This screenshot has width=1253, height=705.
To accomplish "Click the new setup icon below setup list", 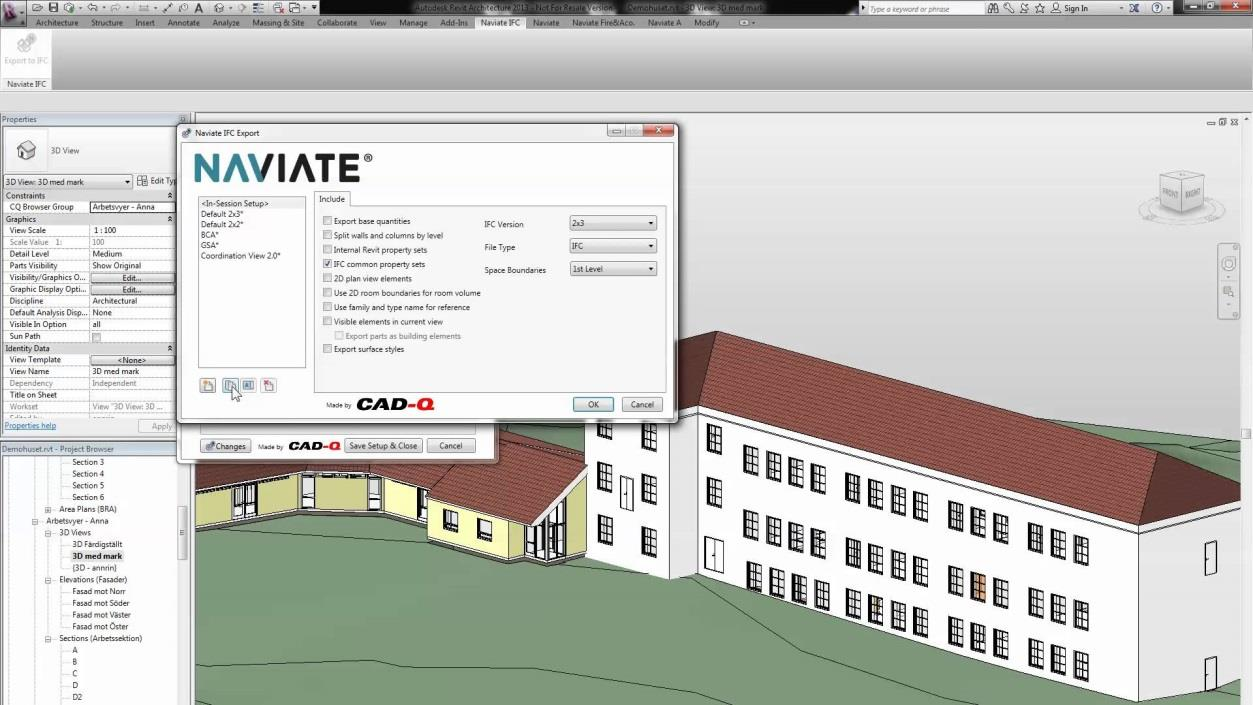I will [x=207, y=386].
